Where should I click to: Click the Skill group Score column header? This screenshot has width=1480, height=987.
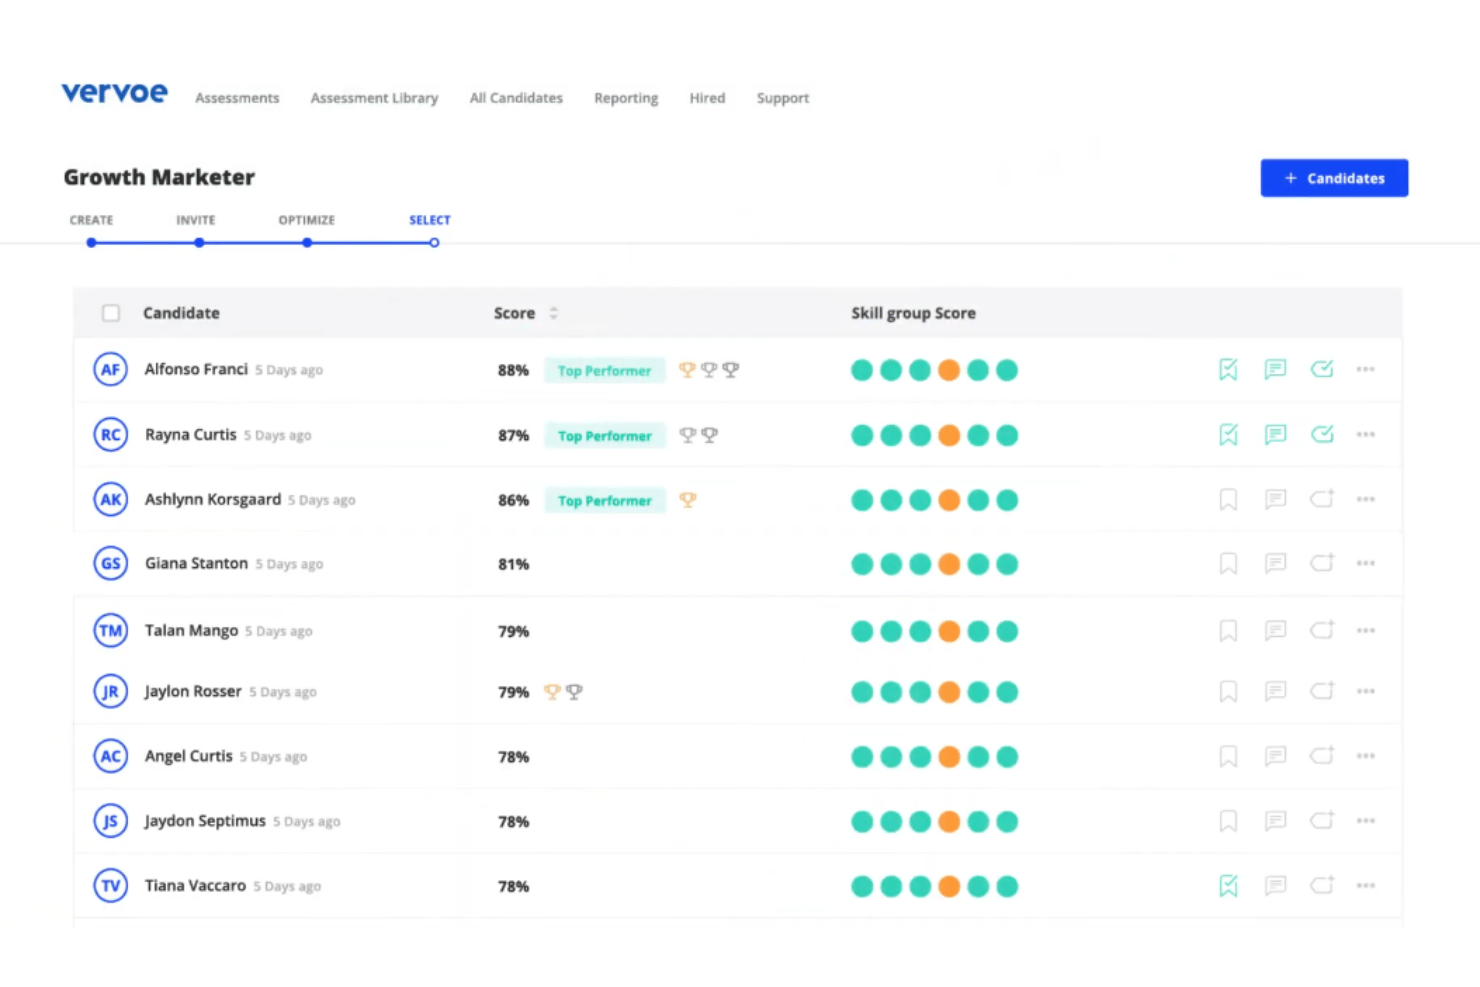pyautogui.click(x=913, y=313)
